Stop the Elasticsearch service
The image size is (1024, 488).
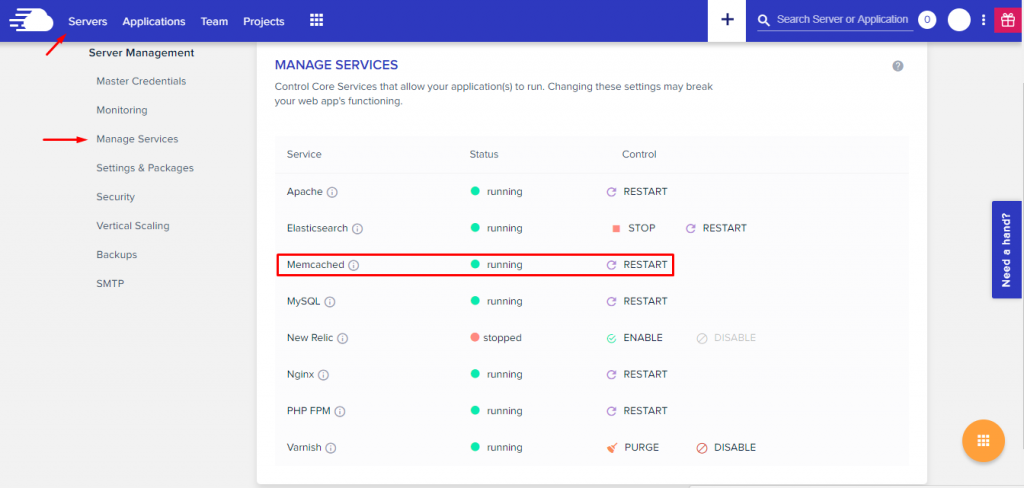[633, 228]
